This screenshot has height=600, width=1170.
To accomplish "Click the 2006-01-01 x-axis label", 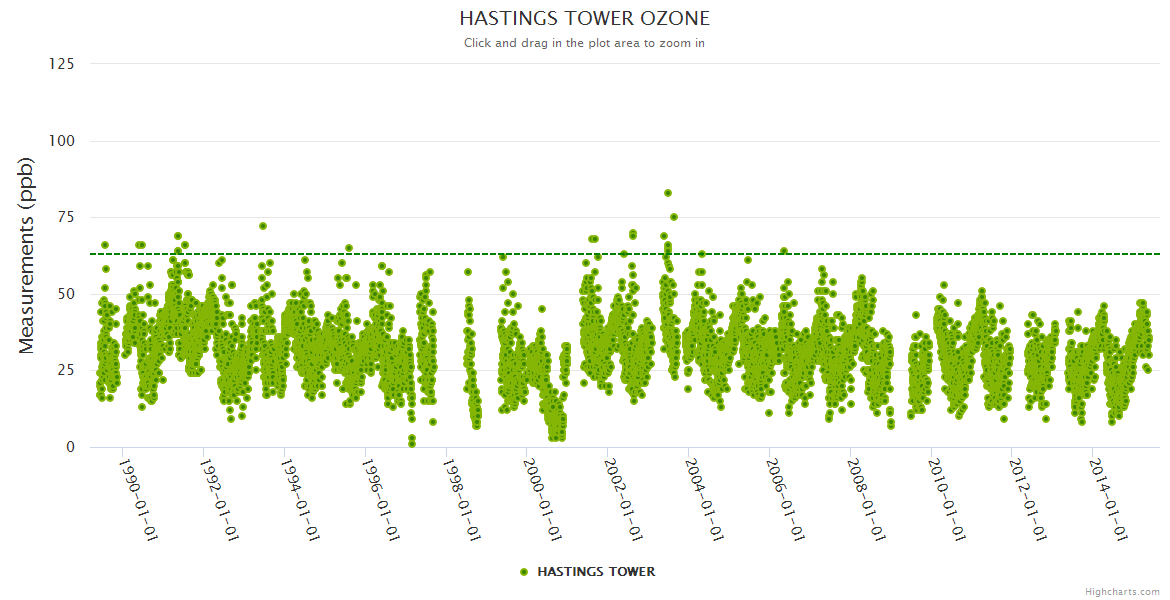I will pyautogui.click(x=786, y=499).
